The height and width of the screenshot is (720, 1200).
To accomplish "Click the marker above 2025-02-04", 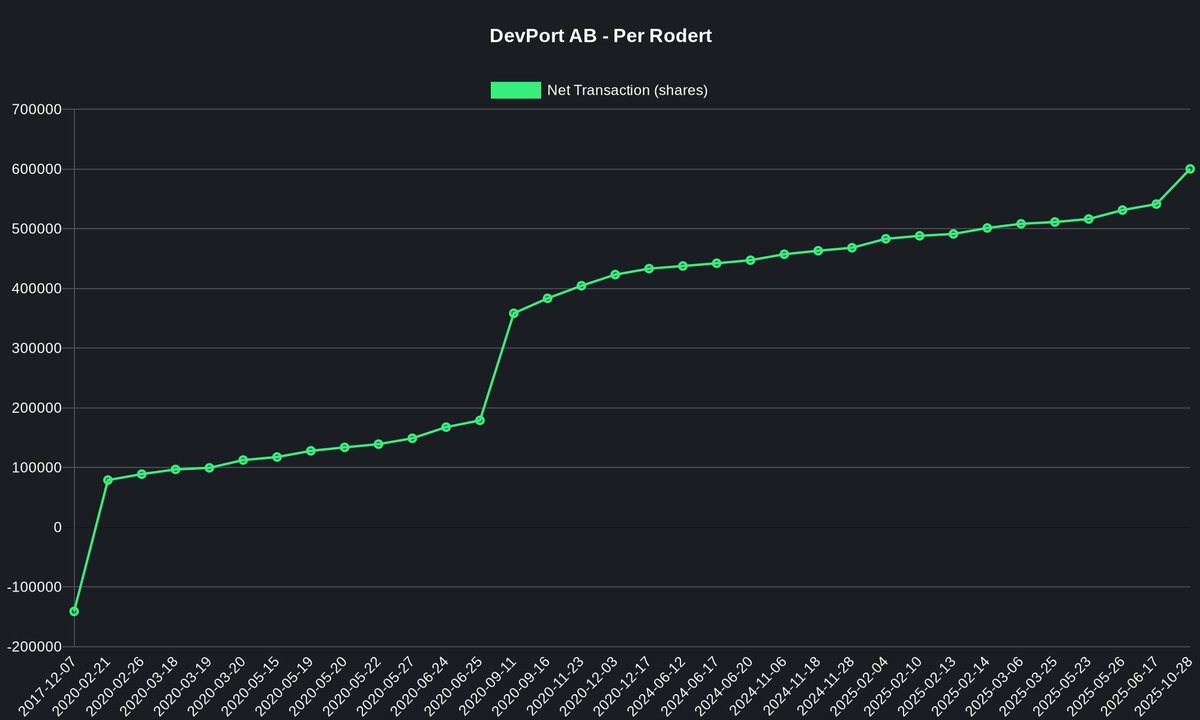I will pos(885,238).
